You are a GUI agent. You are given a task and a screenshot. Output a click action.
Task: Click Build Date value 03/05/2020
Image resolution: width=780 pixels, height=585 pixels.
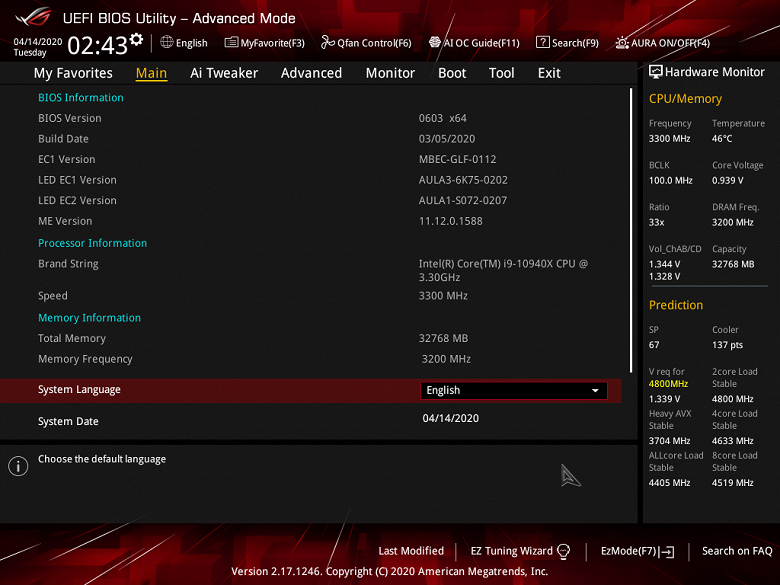tap(447, 139)
